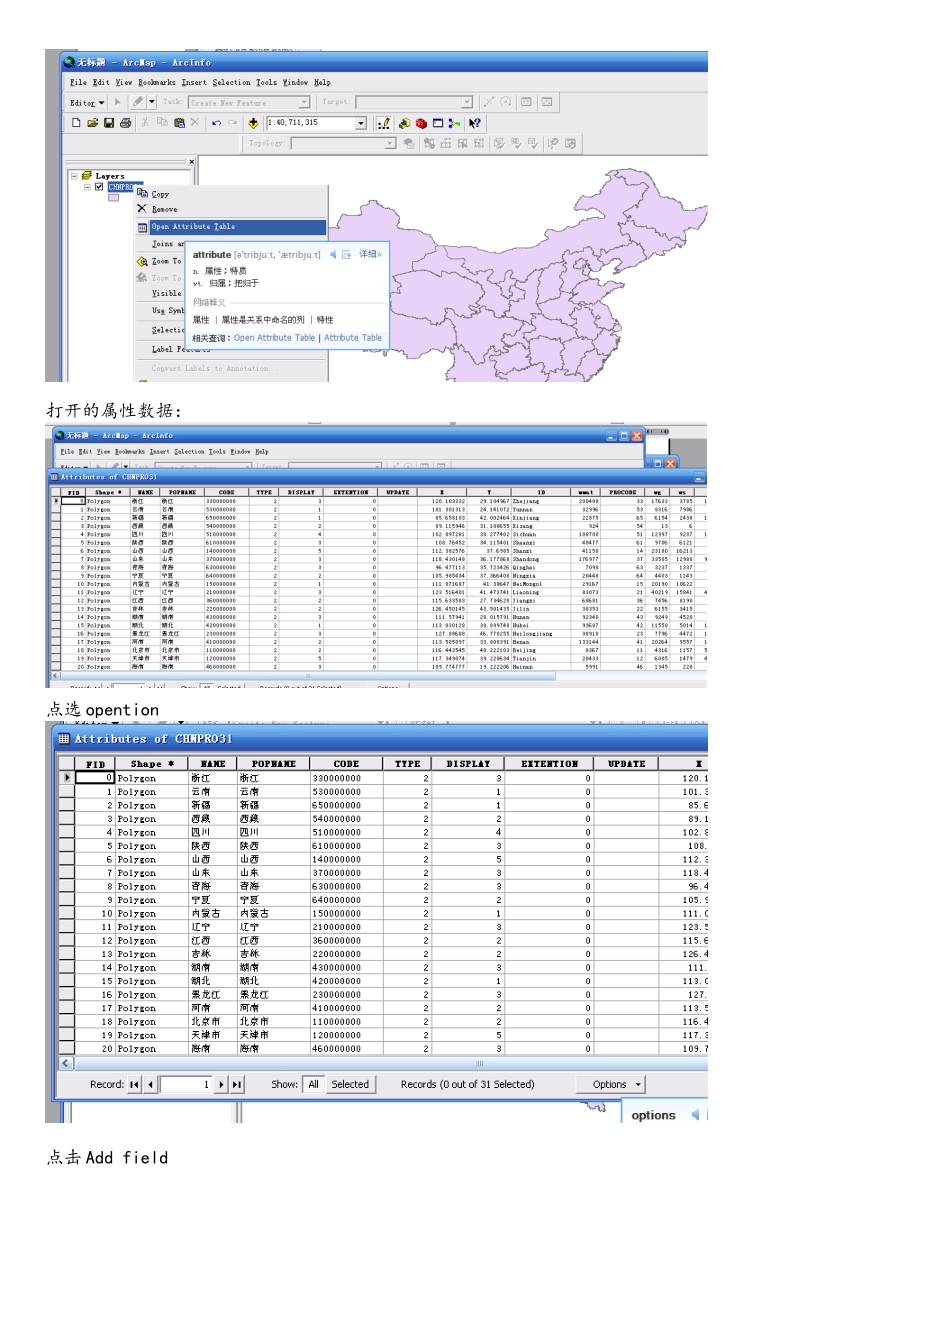This screenshot has width=950, height=1344.
Task: Open the Tools menu
Action: (266, 83)
